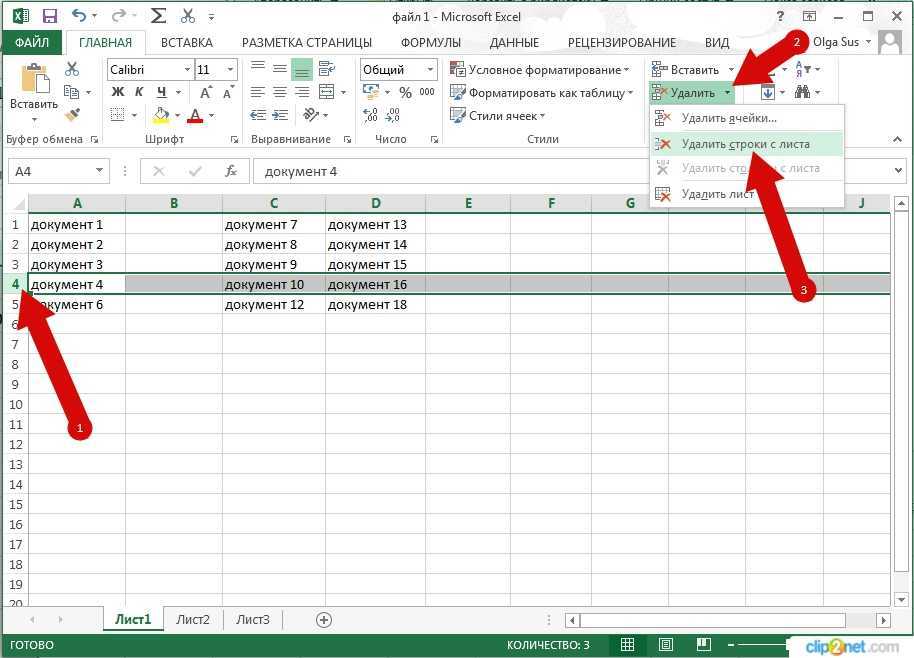Switch to Page Layout view in status bar
The width and height of the screenshot is (914, 658).
pyautogui.click(x=666, y=645)
